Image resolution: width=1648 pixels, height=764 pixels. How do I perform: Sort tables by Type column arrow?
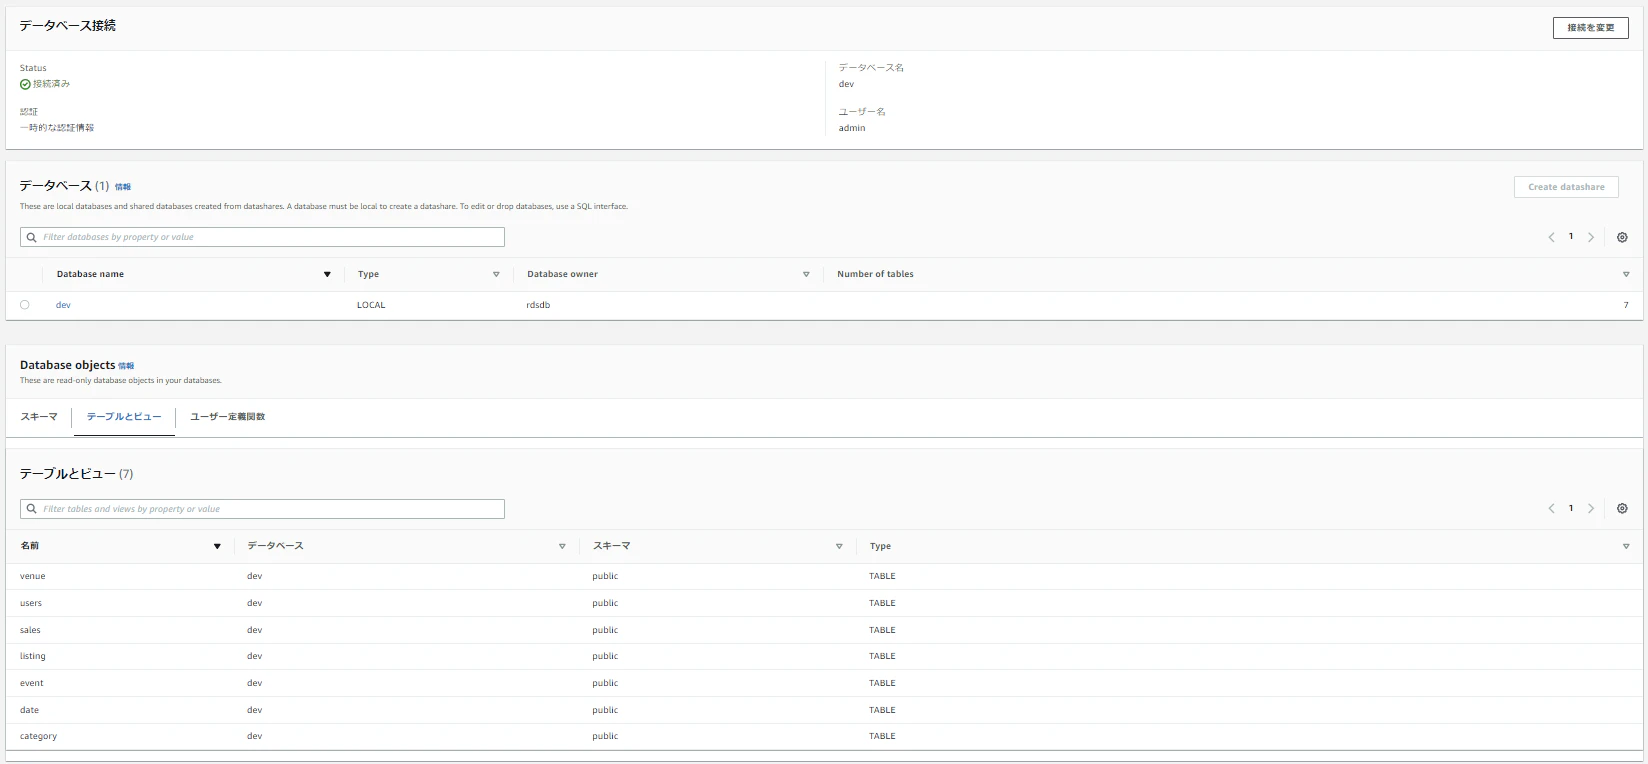tap(1626, 546)
